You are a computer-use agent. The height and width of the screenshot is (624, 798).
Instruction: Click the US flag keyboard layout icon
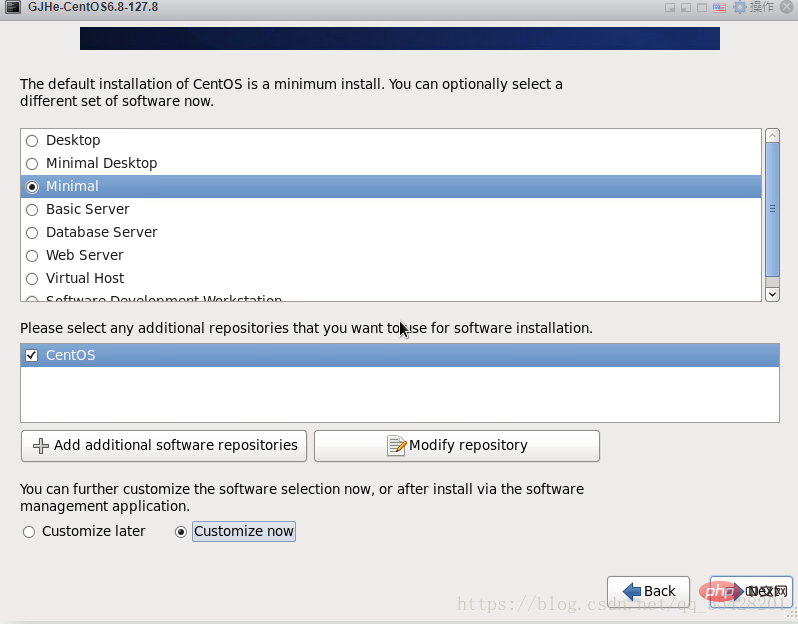[719, 8]
